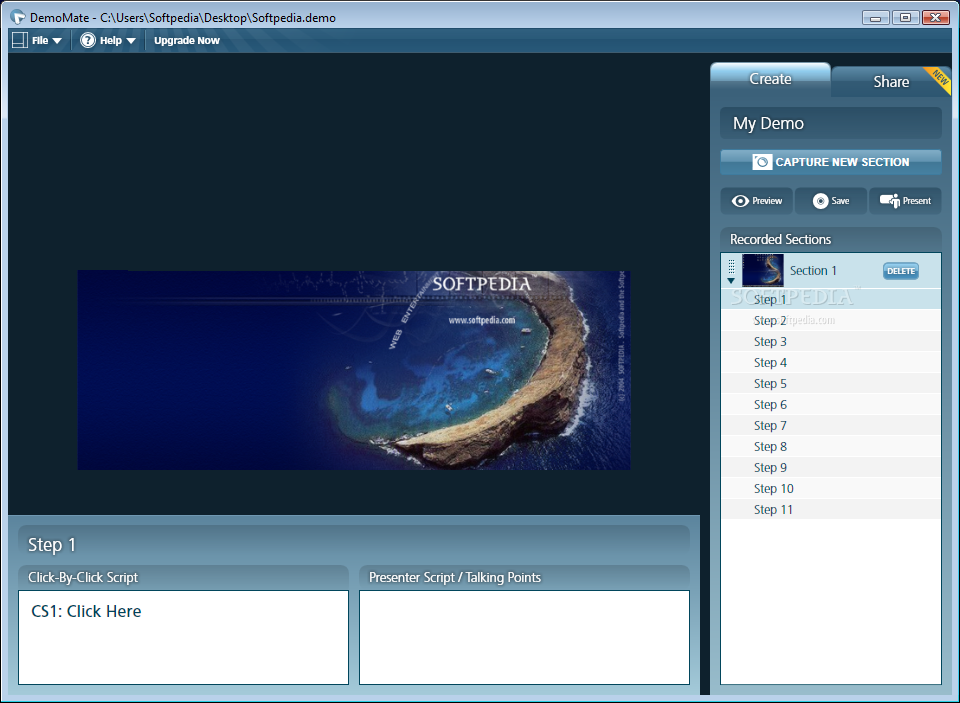960x703 pixels.
Task: Open the Help menu
Action: (x=108, y=40)
